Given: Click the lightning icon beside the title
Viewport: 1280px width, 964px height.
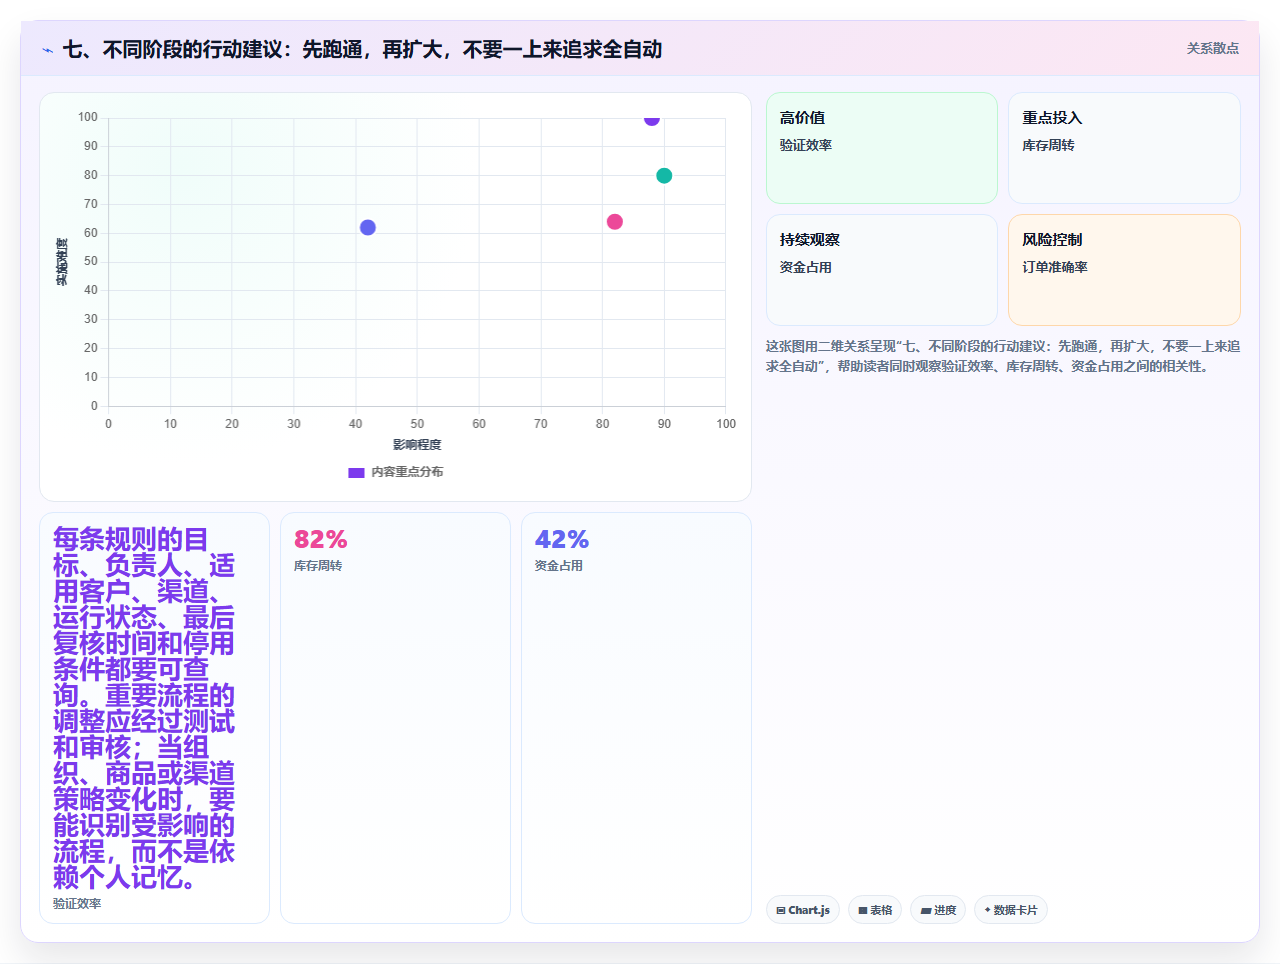Looking at the screenshot, I should [47, 50].
